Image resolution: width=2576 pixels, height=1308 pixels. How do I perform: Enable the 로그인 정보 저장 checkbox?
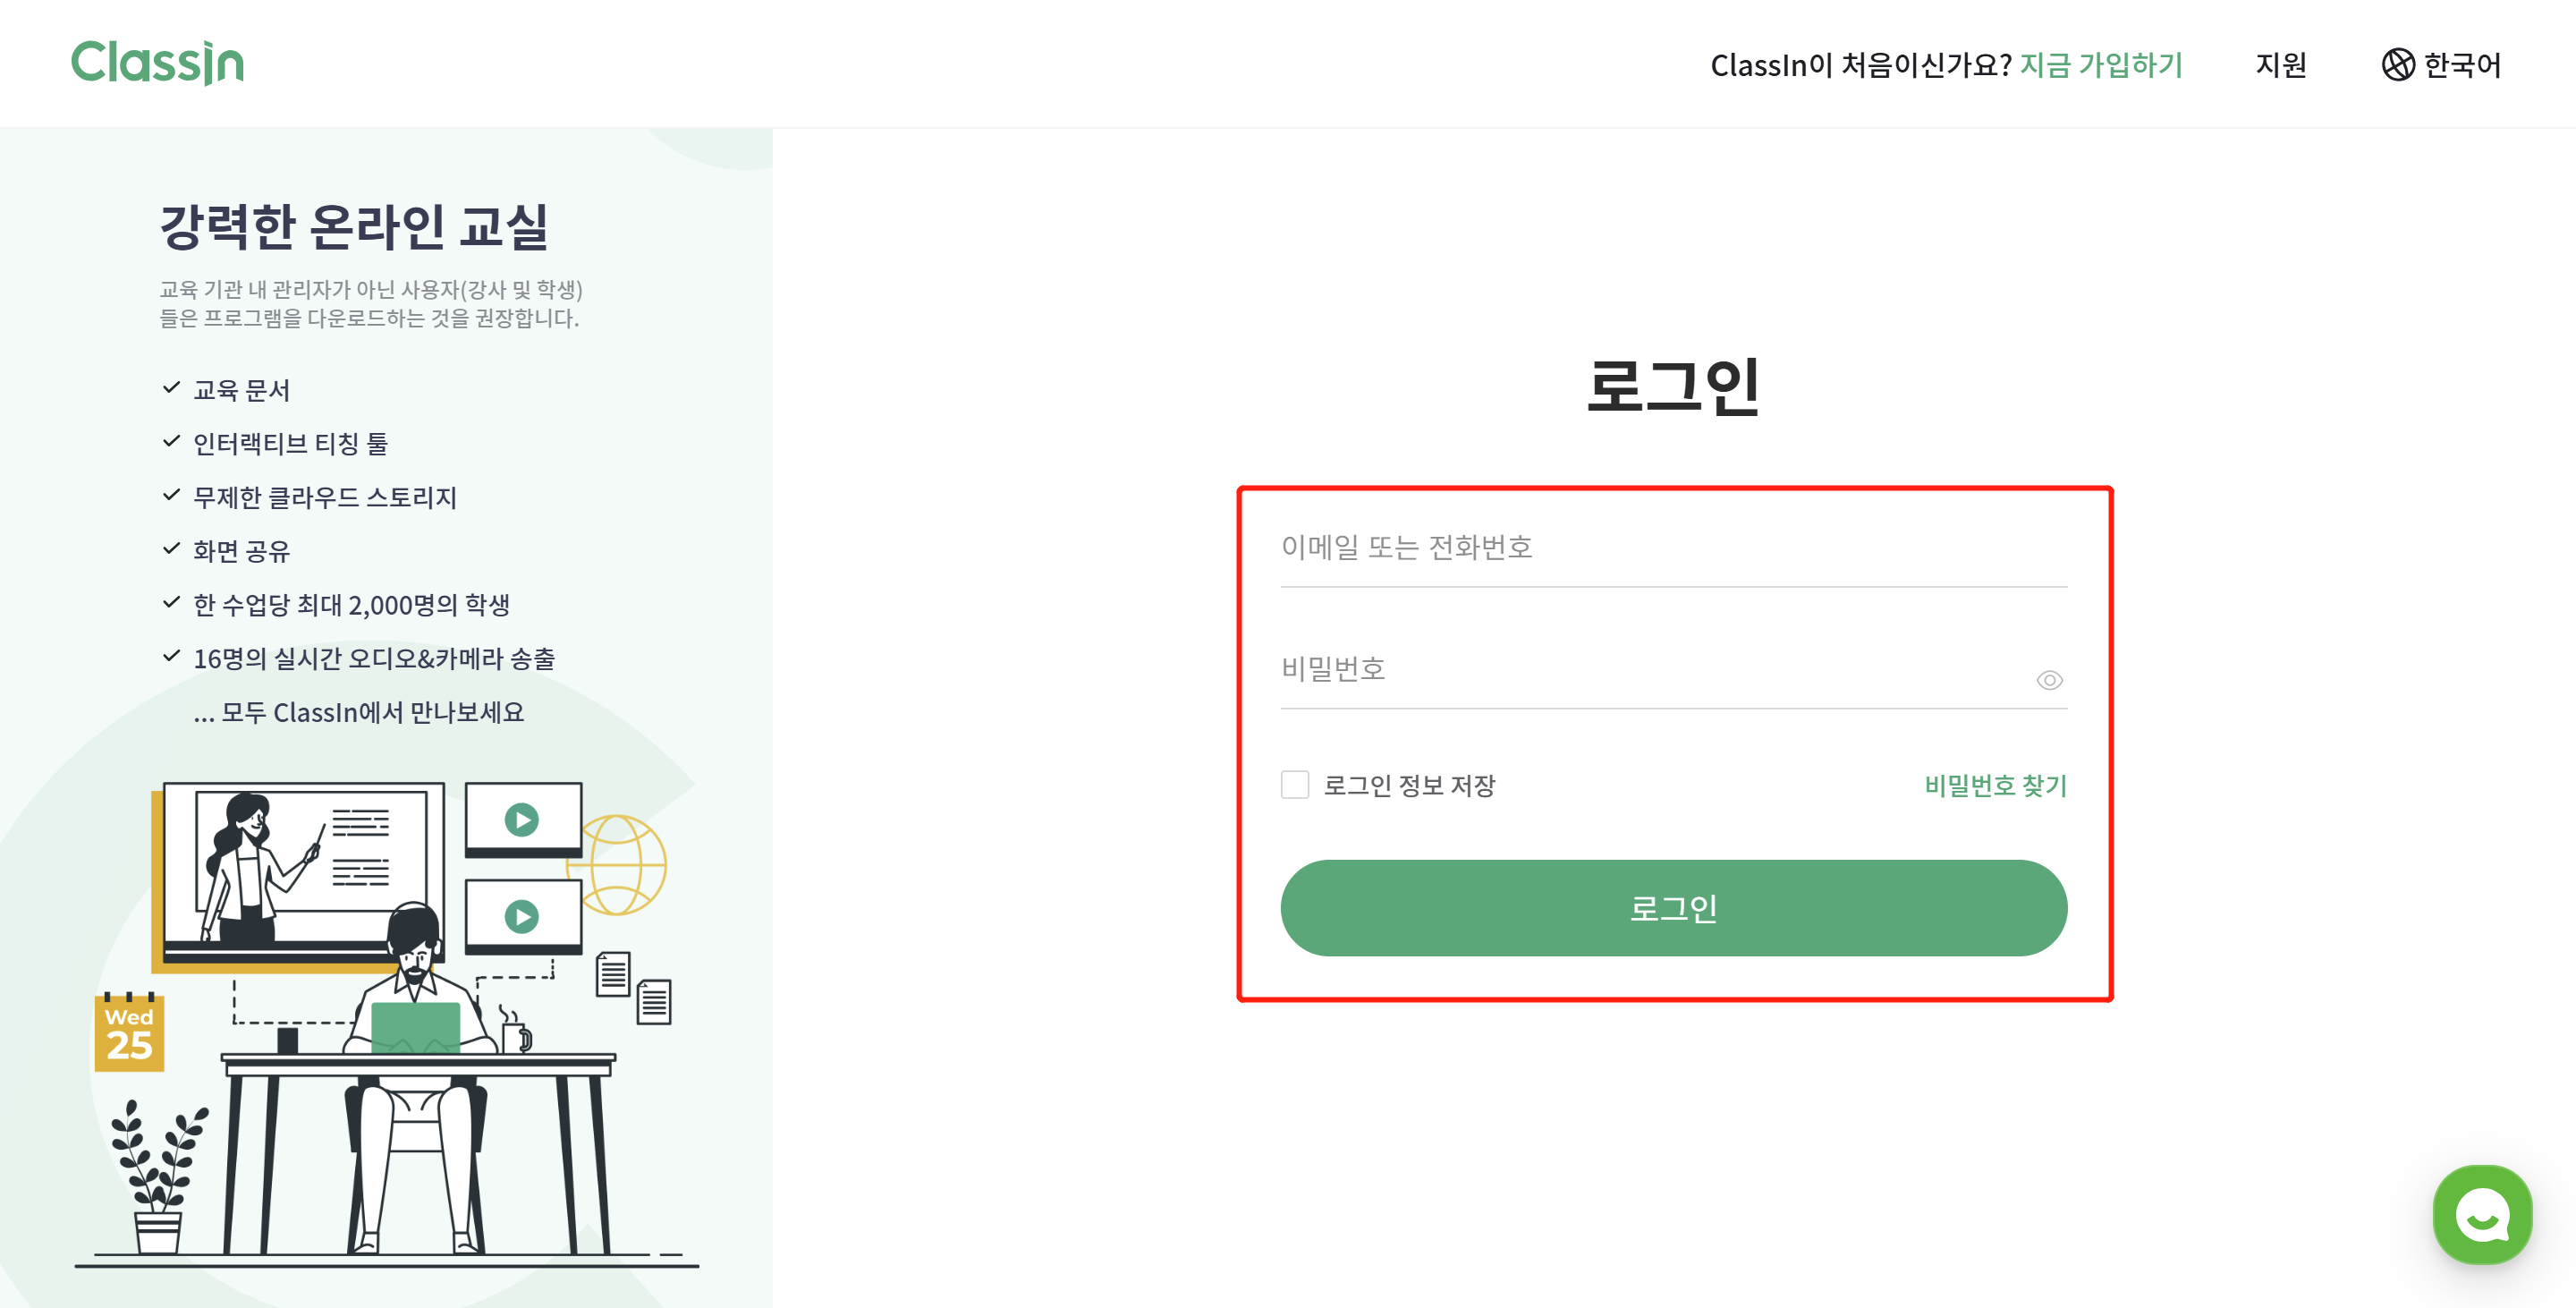[x=1295, y=785]
